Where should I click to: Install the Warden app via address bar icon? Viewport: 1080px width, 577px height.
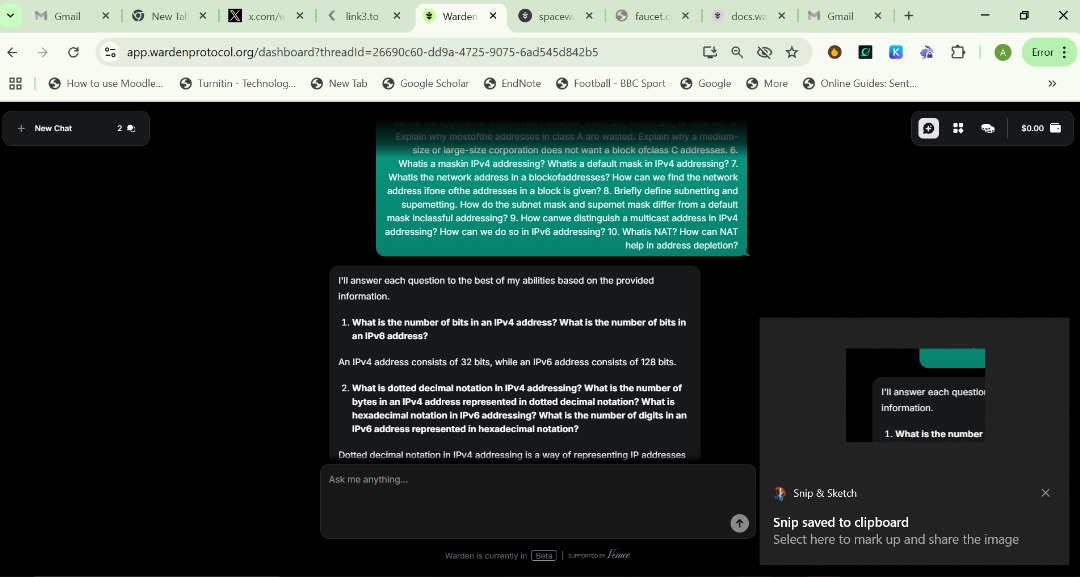click(x=709, y=52)
